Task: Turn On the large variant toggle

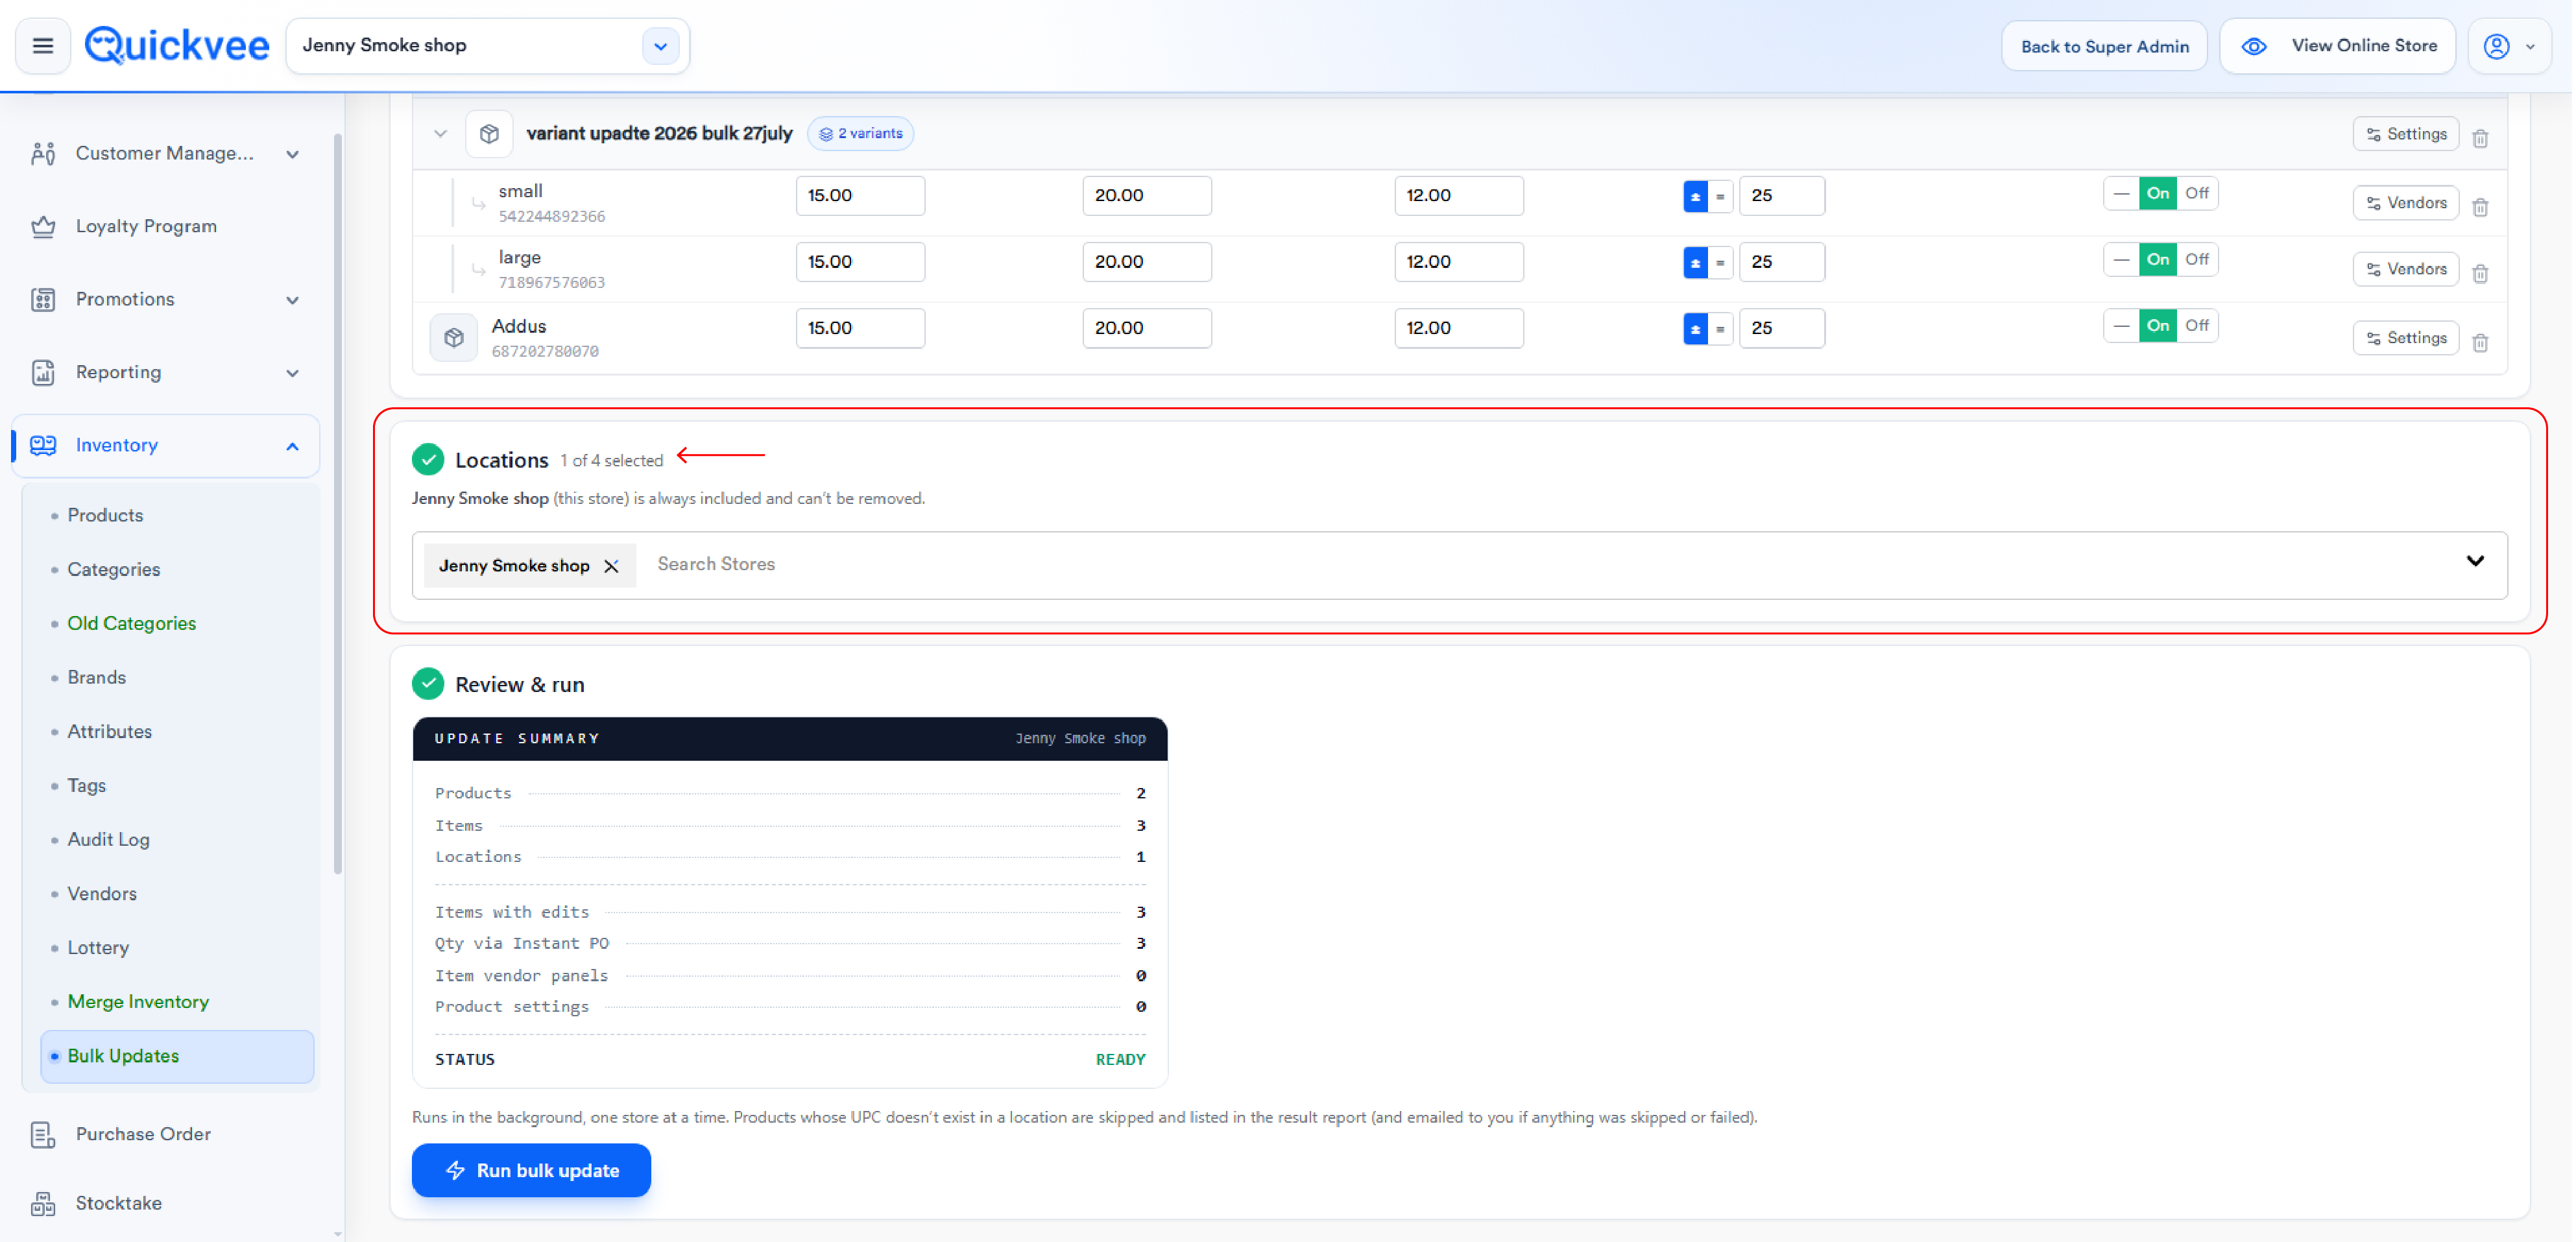Action: 2157,260
